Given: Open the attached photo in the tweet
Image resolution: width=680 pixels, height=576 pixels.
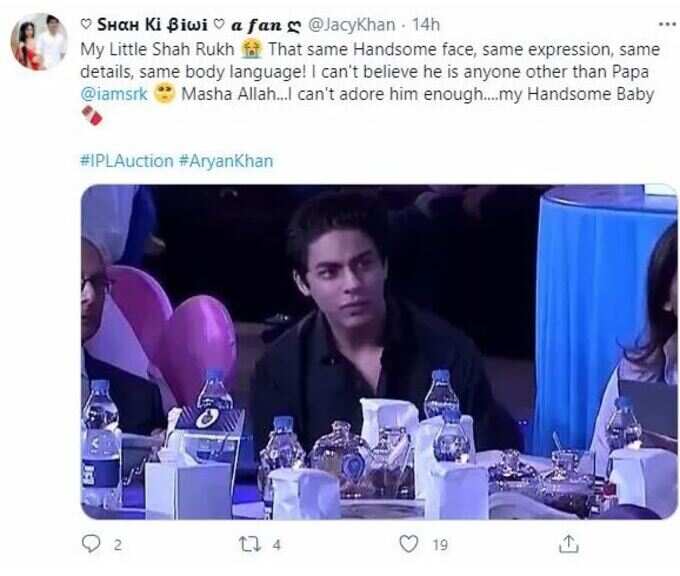Looking at the screenshot, I should coord(379,352).
